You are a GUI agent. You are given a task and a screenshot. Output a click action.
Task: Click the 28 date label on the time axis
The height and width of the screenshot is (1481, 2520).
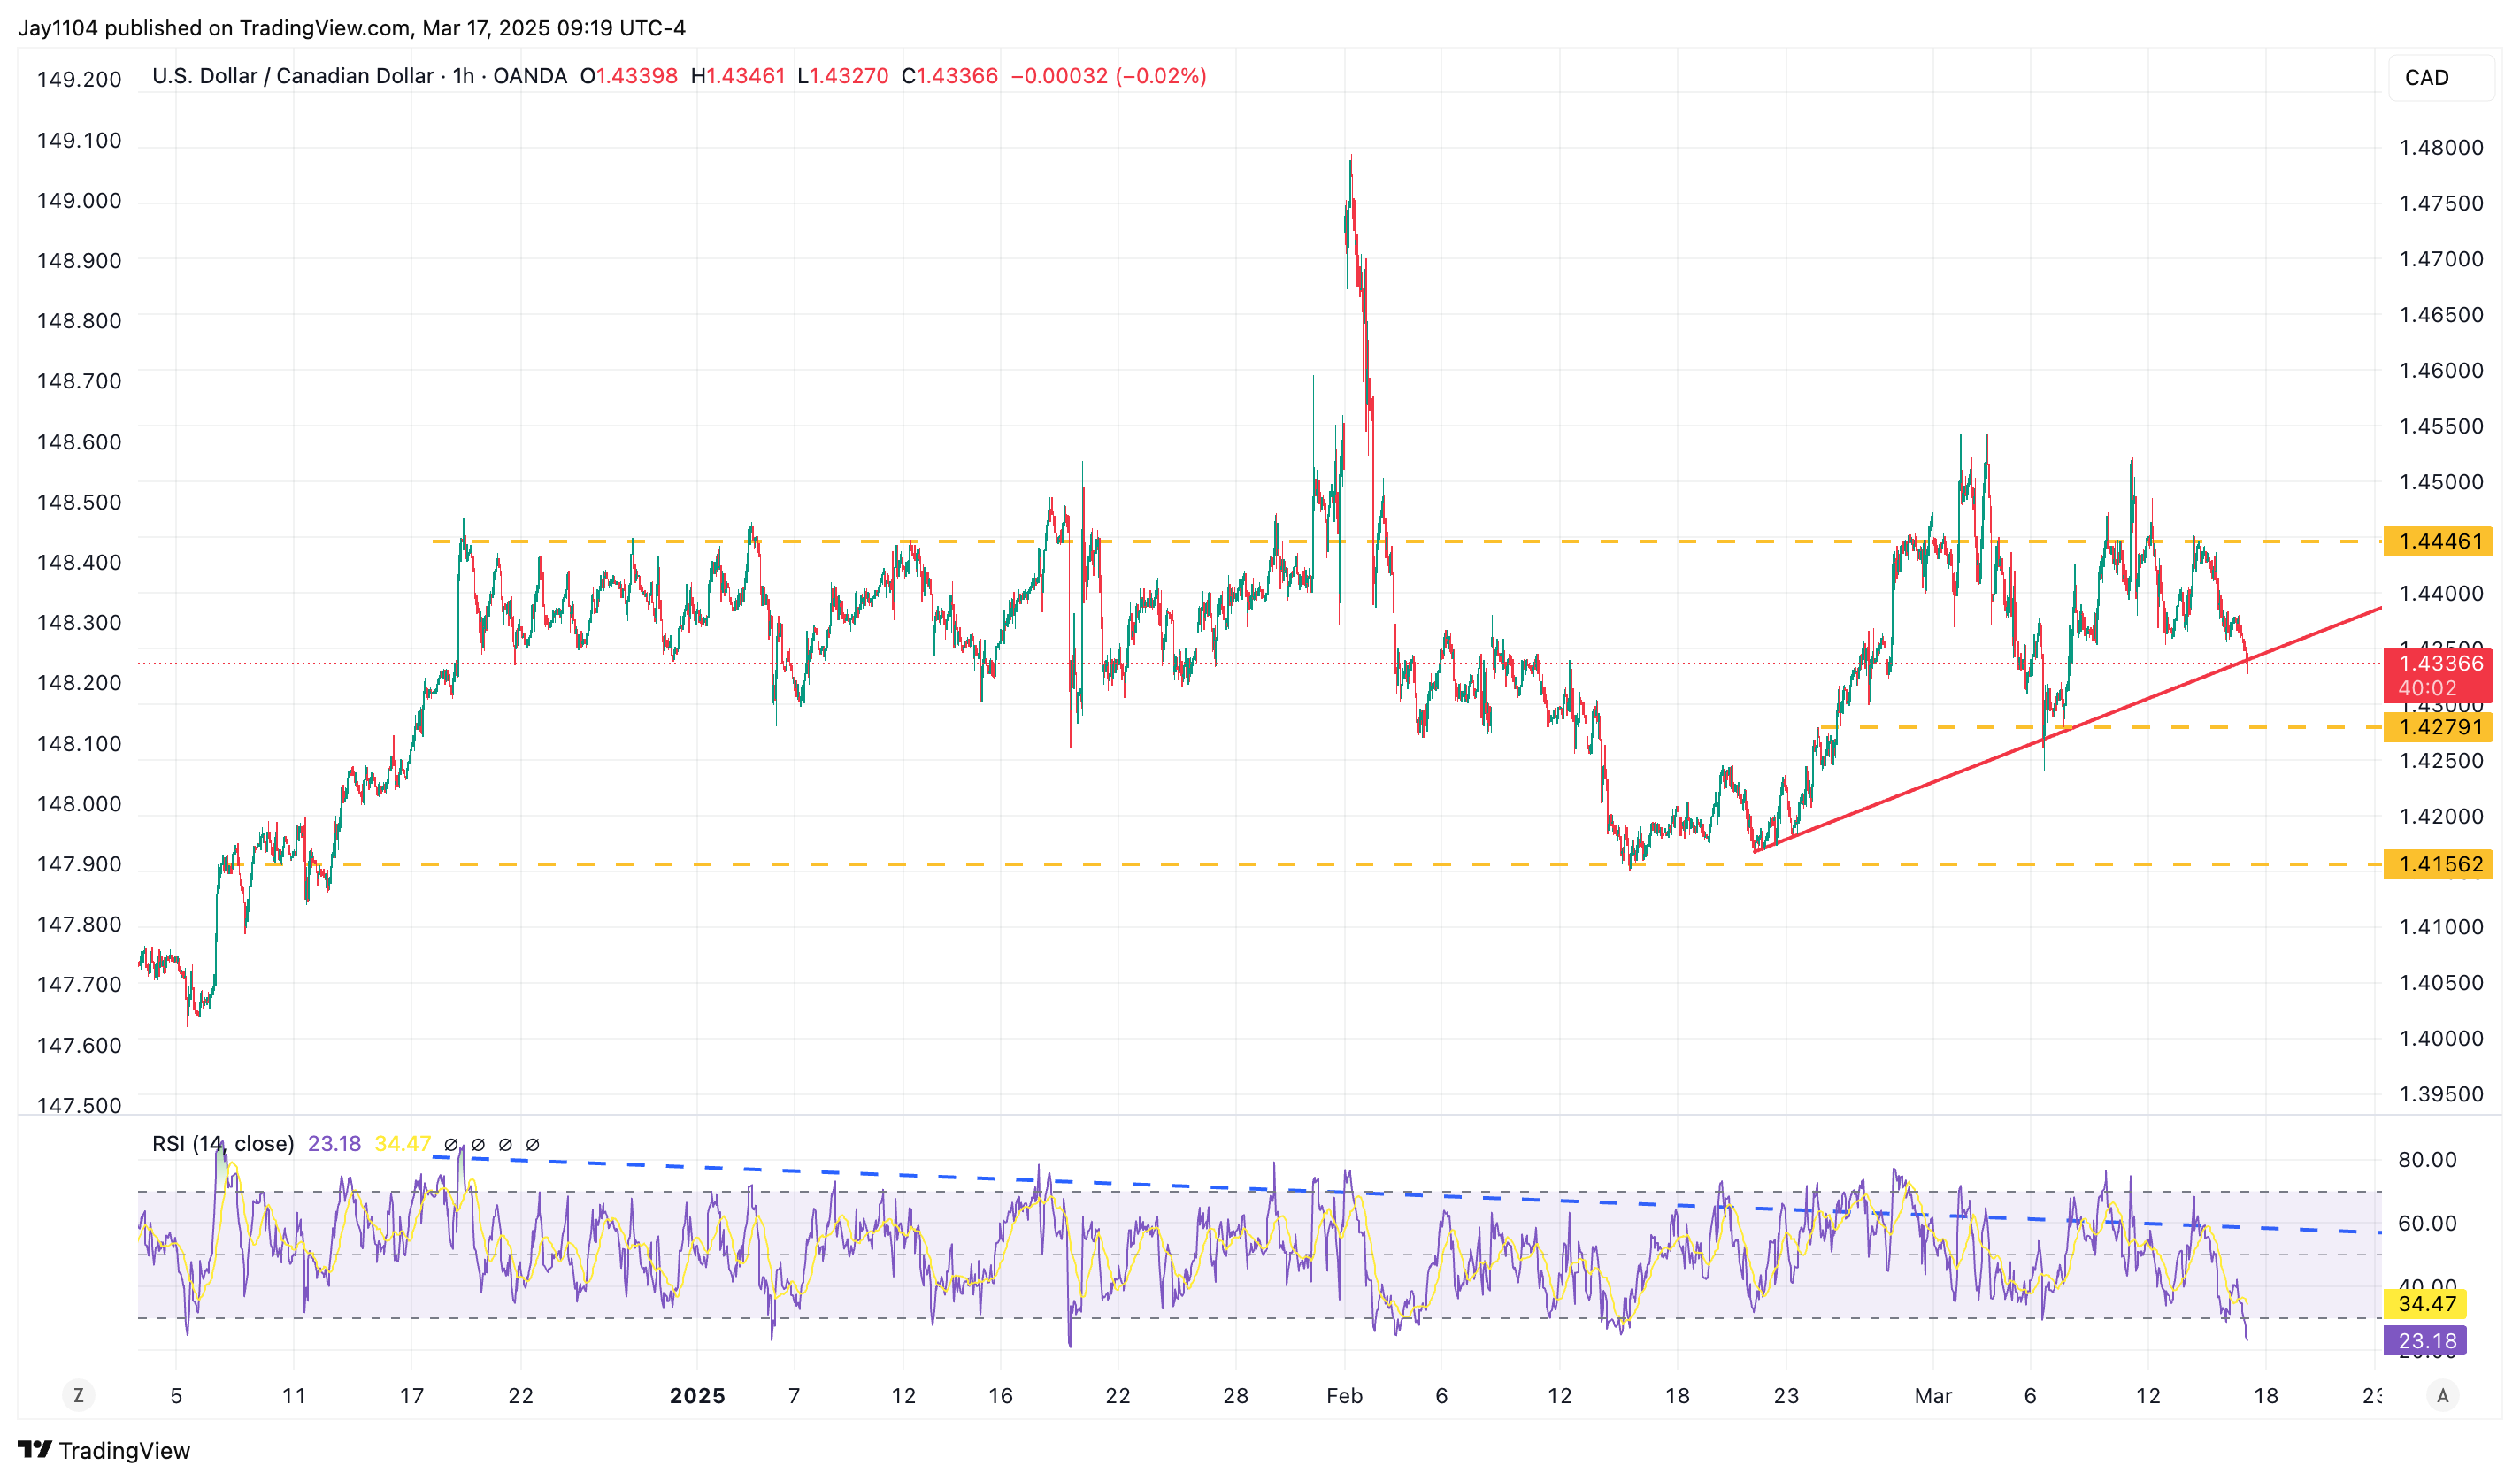point(1235,1396)
